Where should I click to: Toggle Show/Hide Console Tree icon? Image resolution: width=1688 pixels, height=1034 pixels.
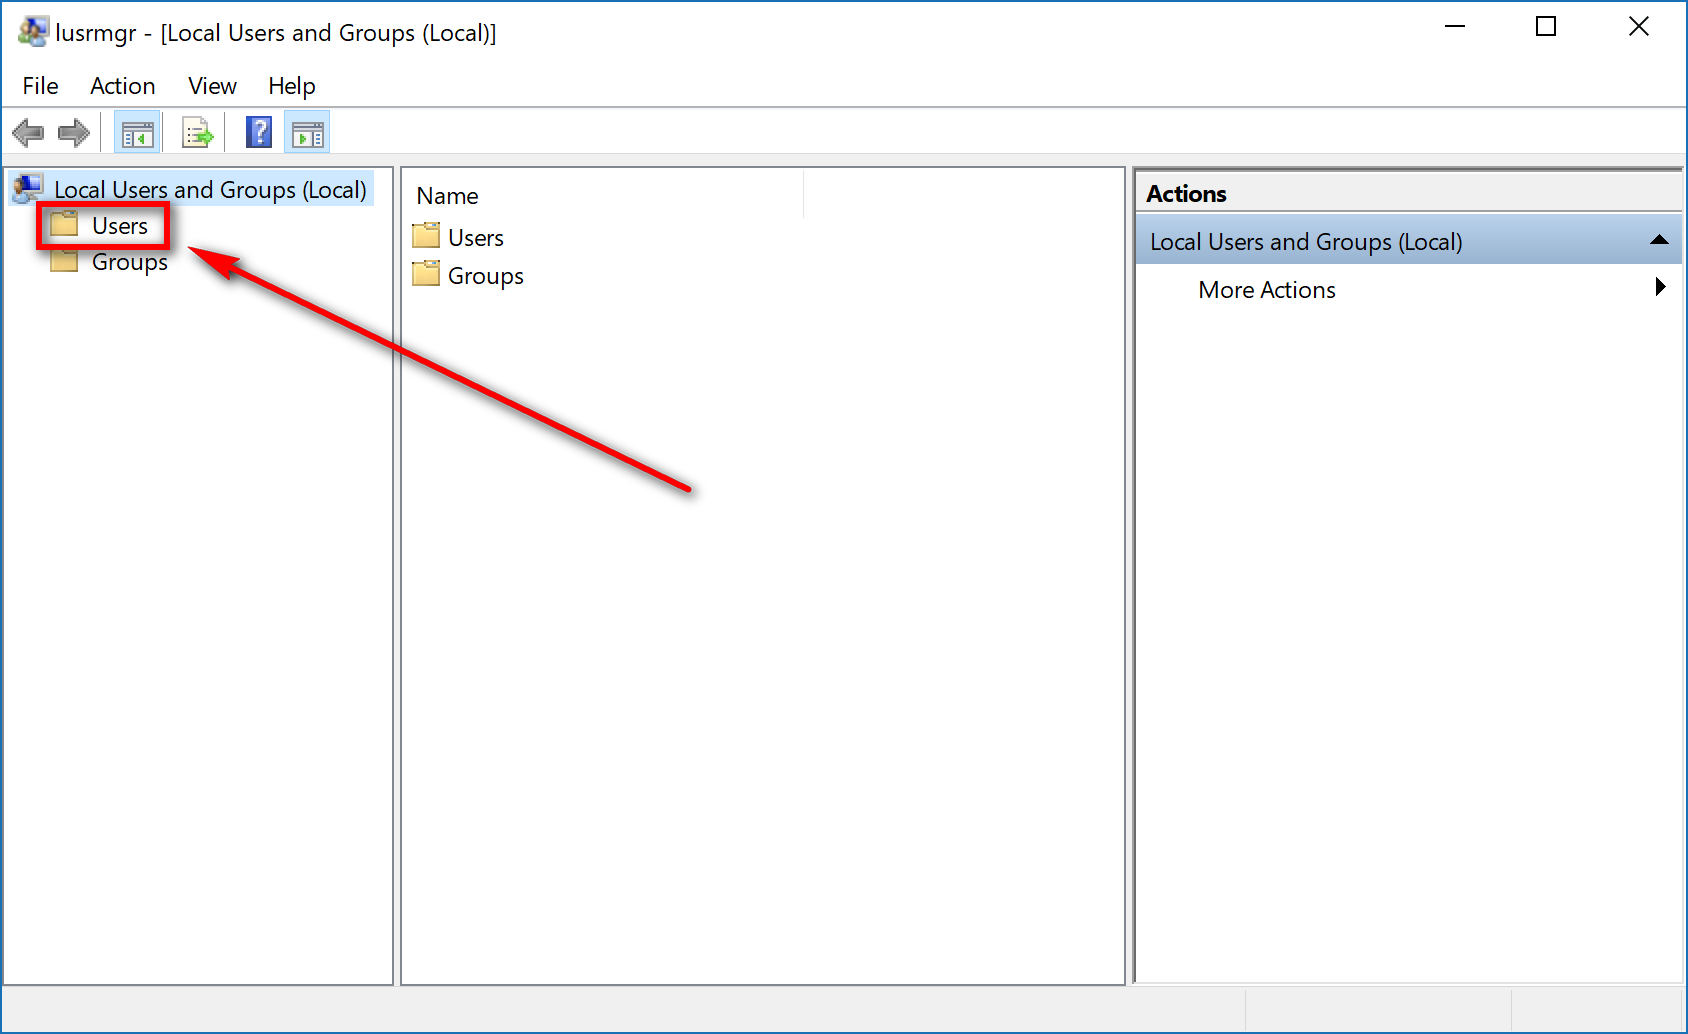click(x=137, y=133)
